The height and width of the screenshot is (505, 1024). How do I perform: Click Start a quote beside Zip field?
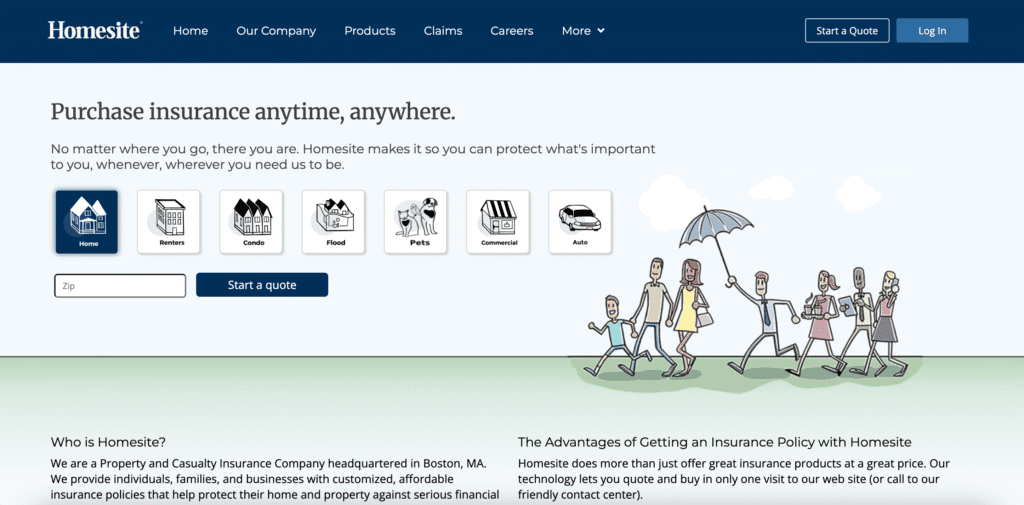pyautogui.click(x=262, y=285)
